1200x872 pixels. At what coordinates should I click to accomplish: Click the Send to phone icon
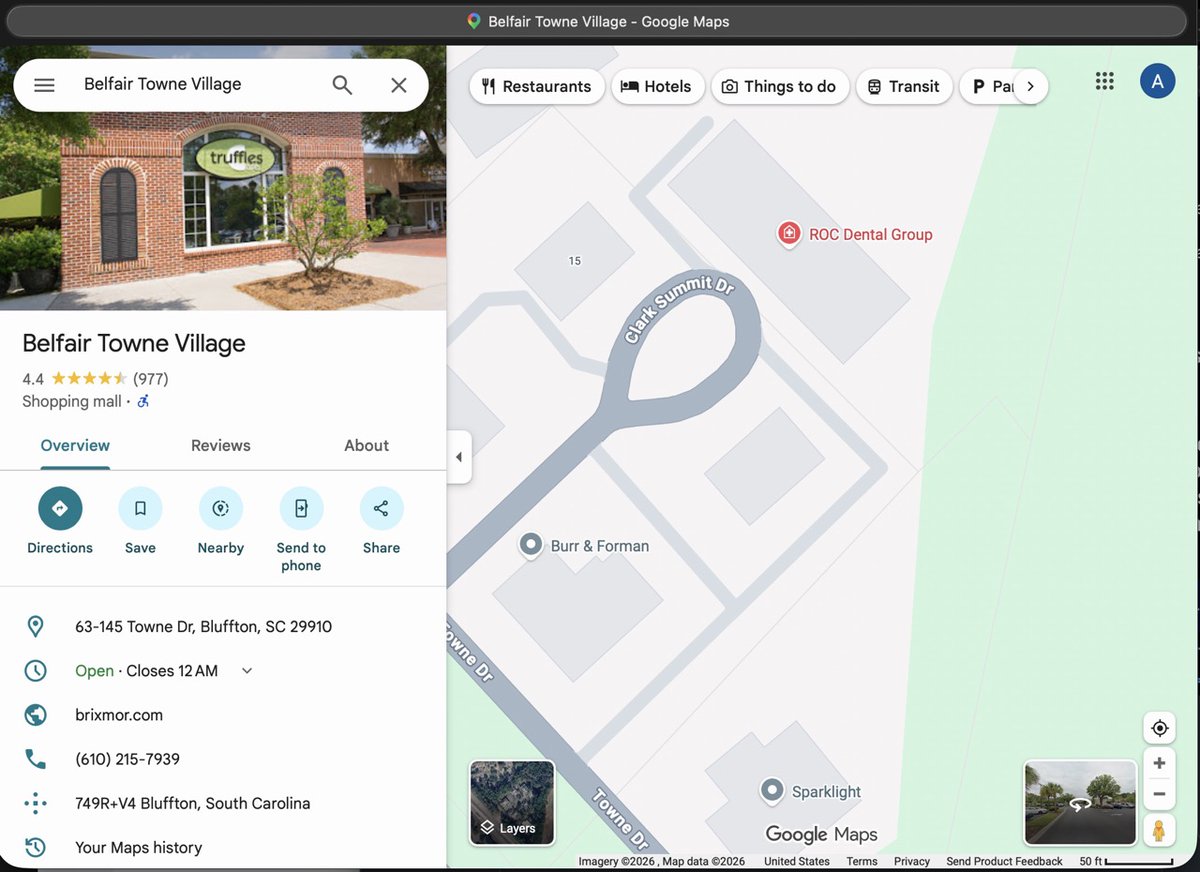click(301, 508)
